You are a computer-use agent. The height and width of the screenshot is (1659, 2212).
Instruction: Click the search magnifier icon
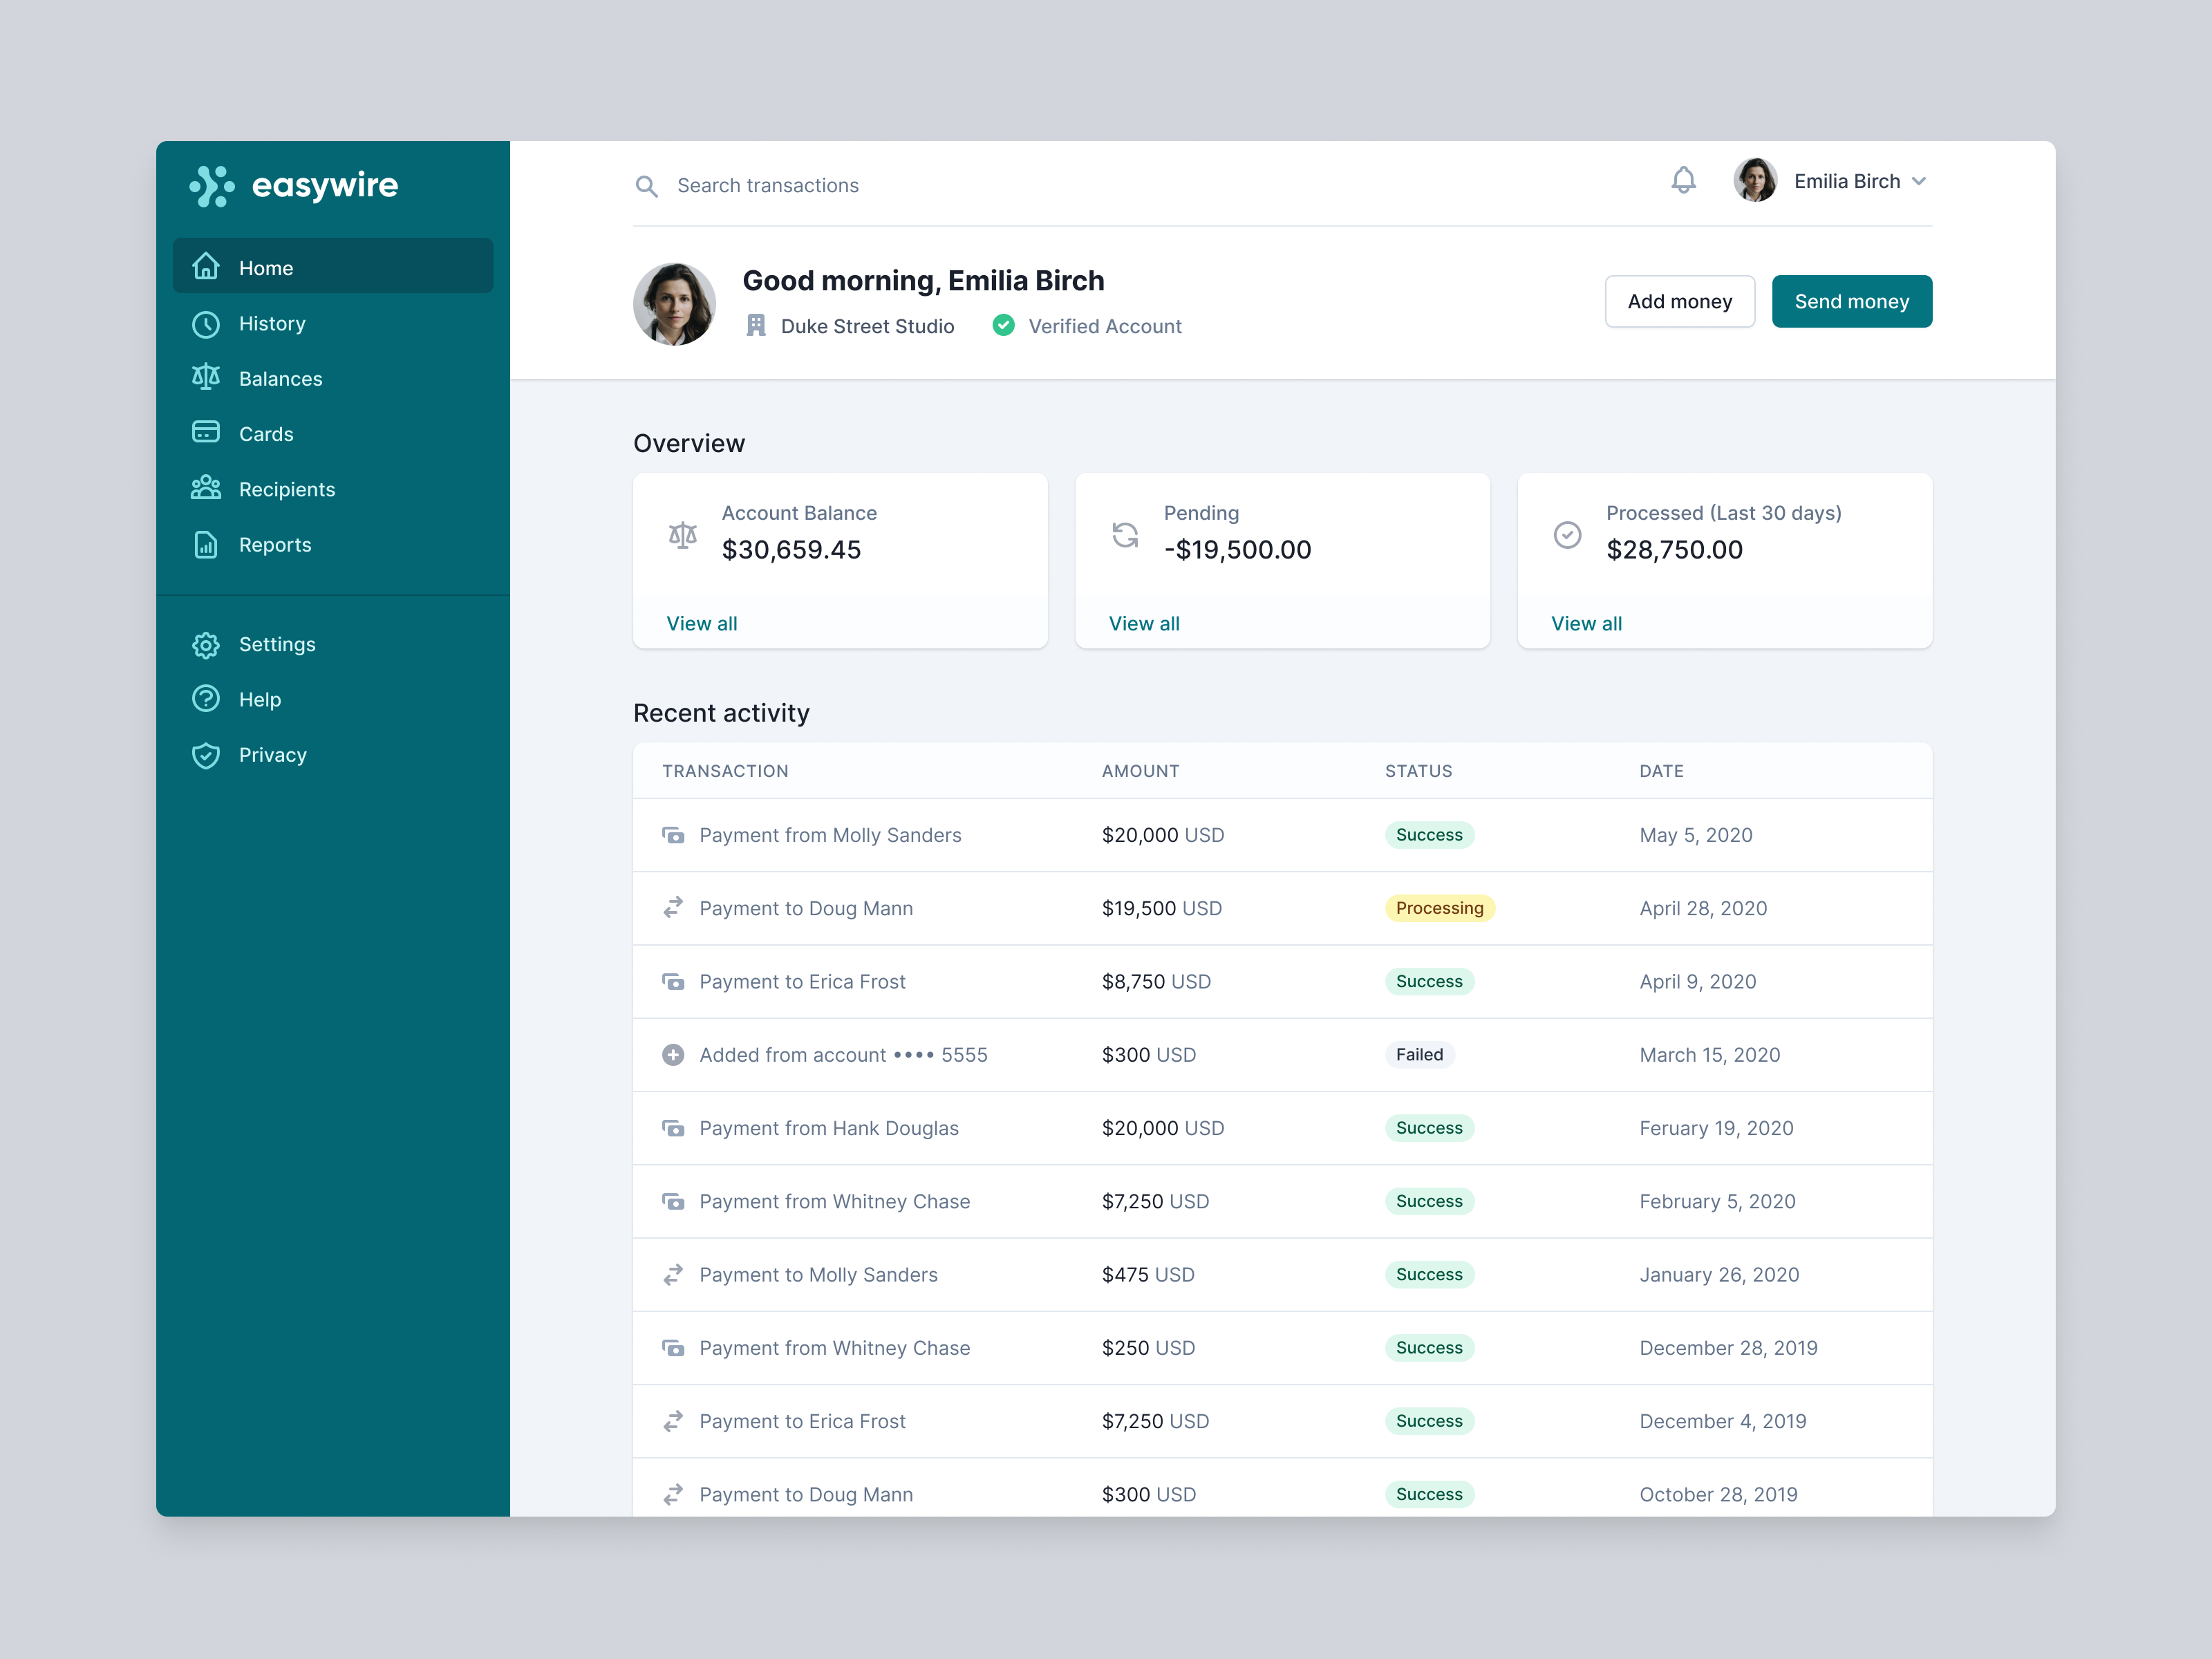646,186
